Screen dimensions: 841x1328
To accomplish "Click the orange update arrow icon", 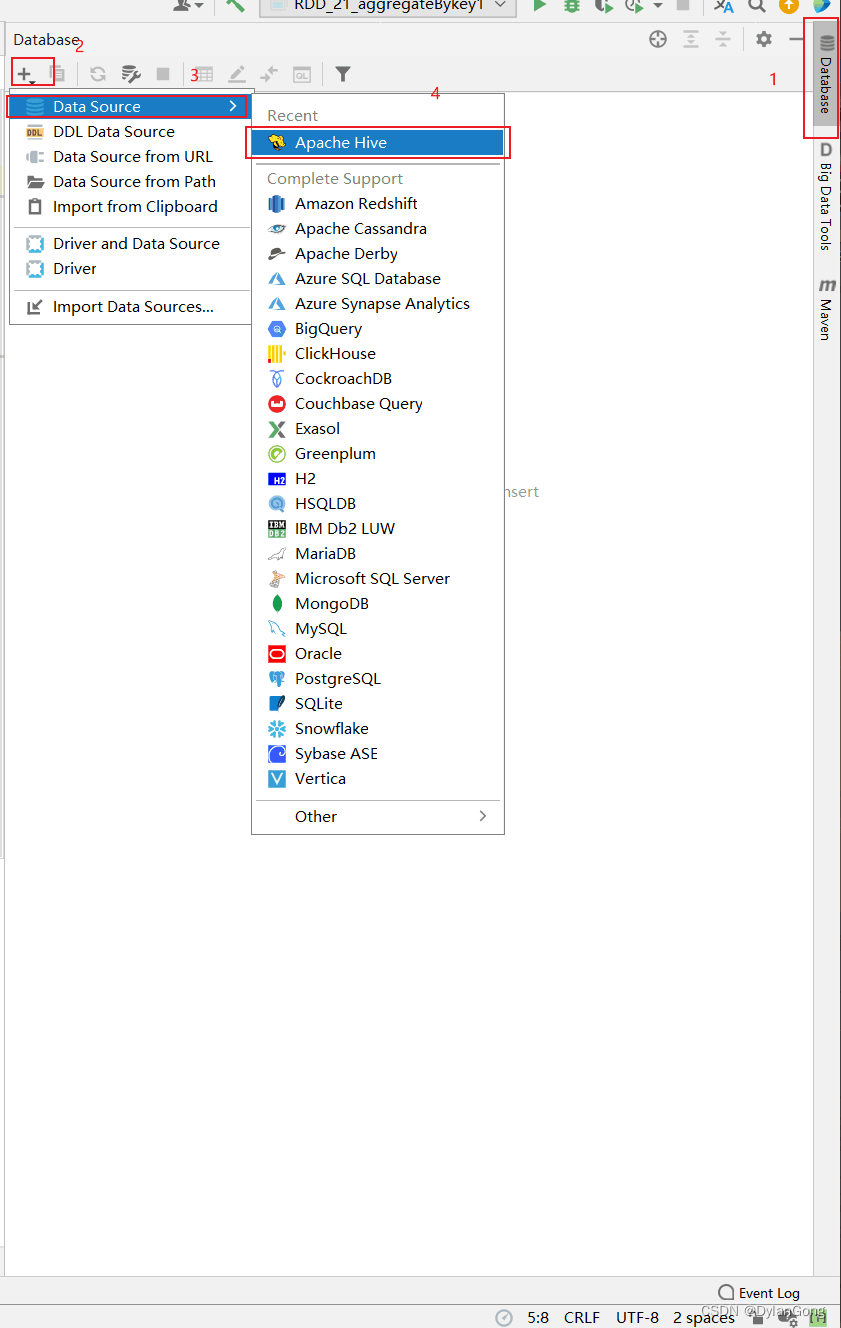I will 789,5.
